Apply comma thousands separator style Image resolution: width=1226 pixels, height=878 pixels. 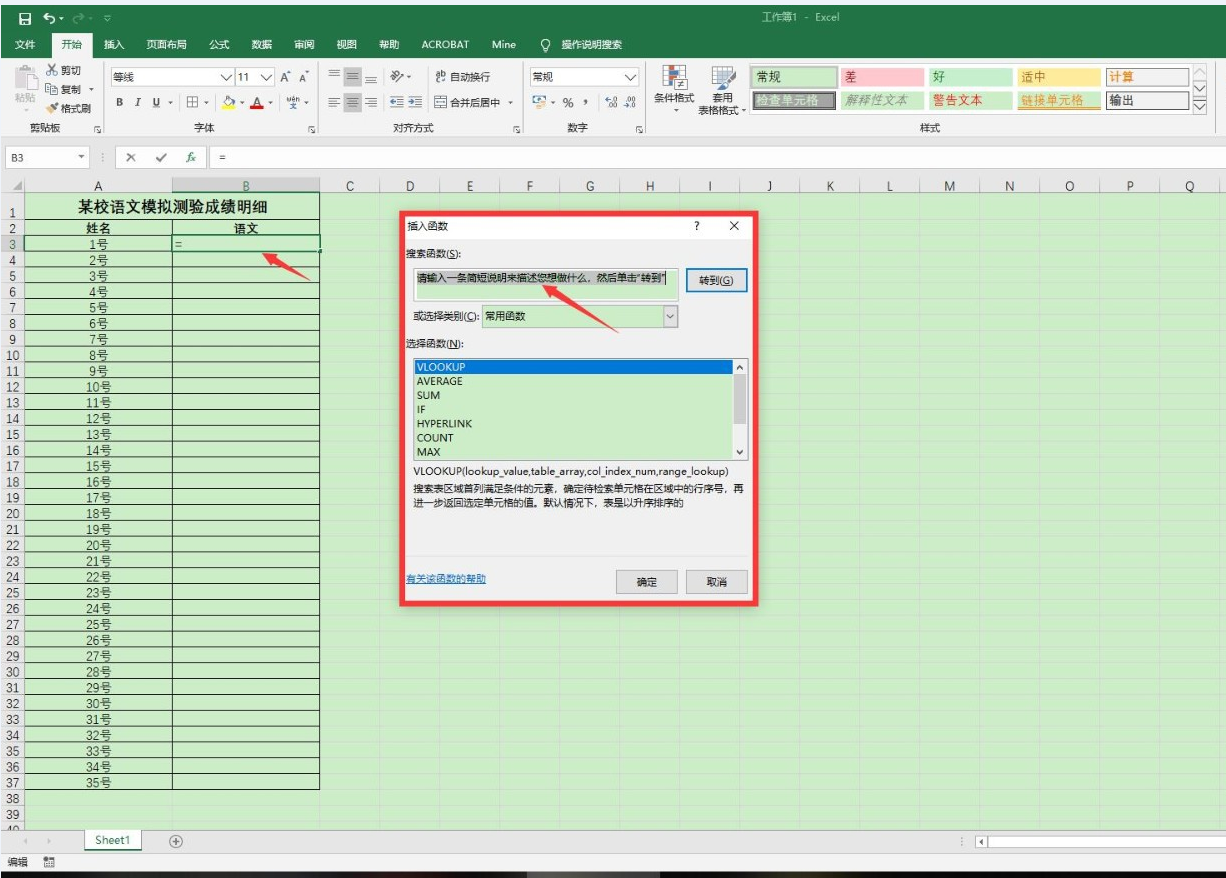tap(585, 102)
